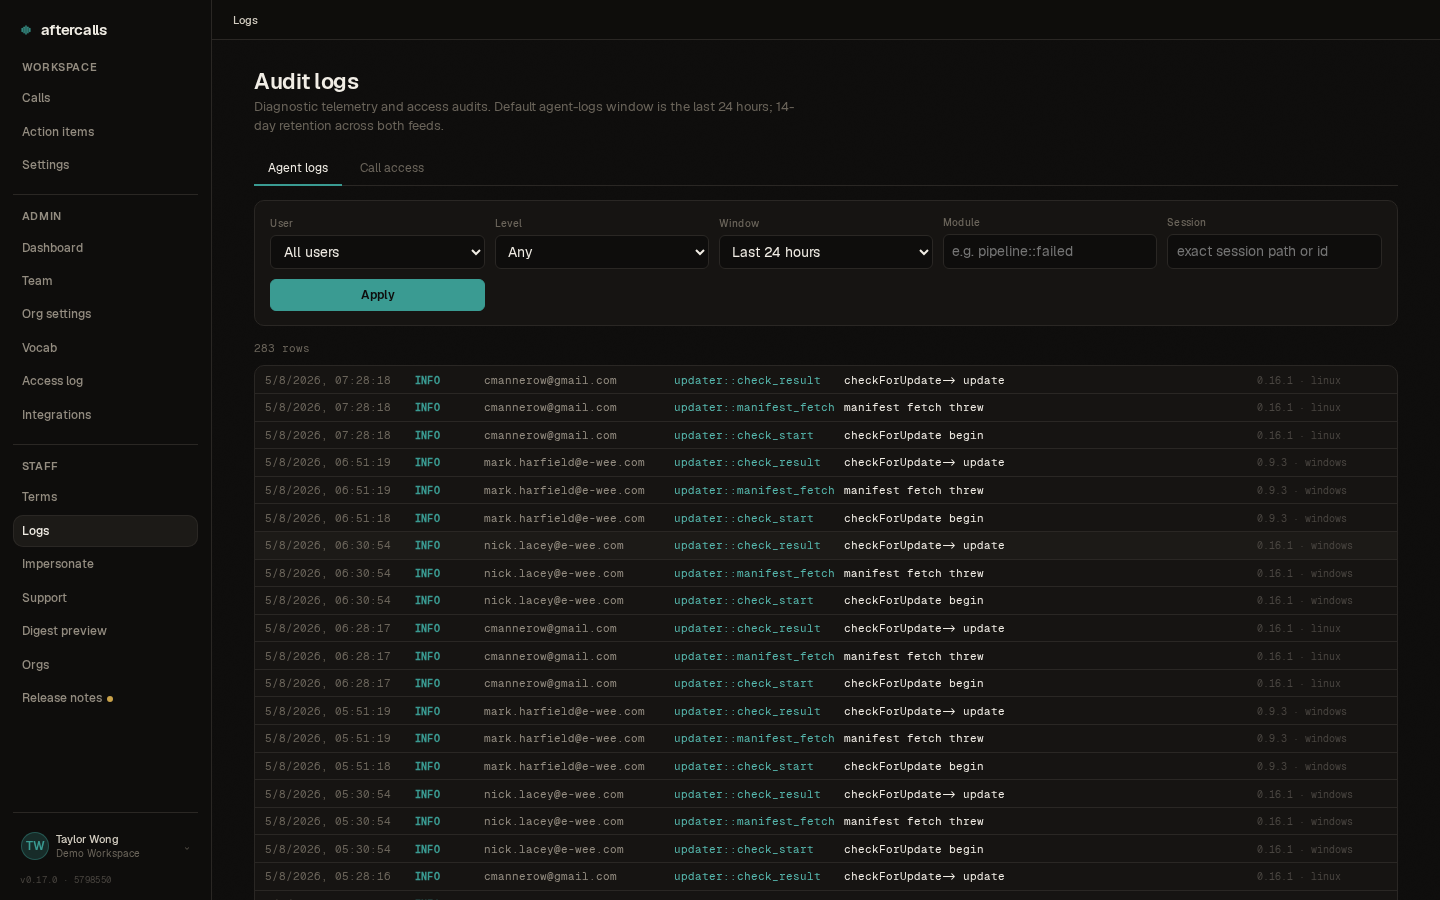Click mark.harfield email on 06:51:19 check_result row
The width and height of the screenshot is (1440, 900).
pyautogui.click(x=564, y=463)
